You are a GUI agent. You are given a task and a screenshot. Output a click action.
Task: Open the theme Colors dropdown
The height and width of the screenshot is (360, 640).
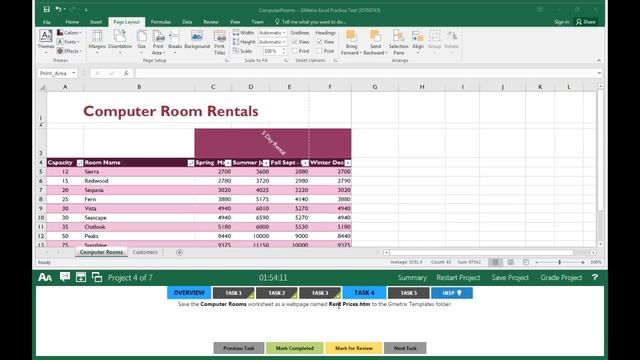[69, 33]
